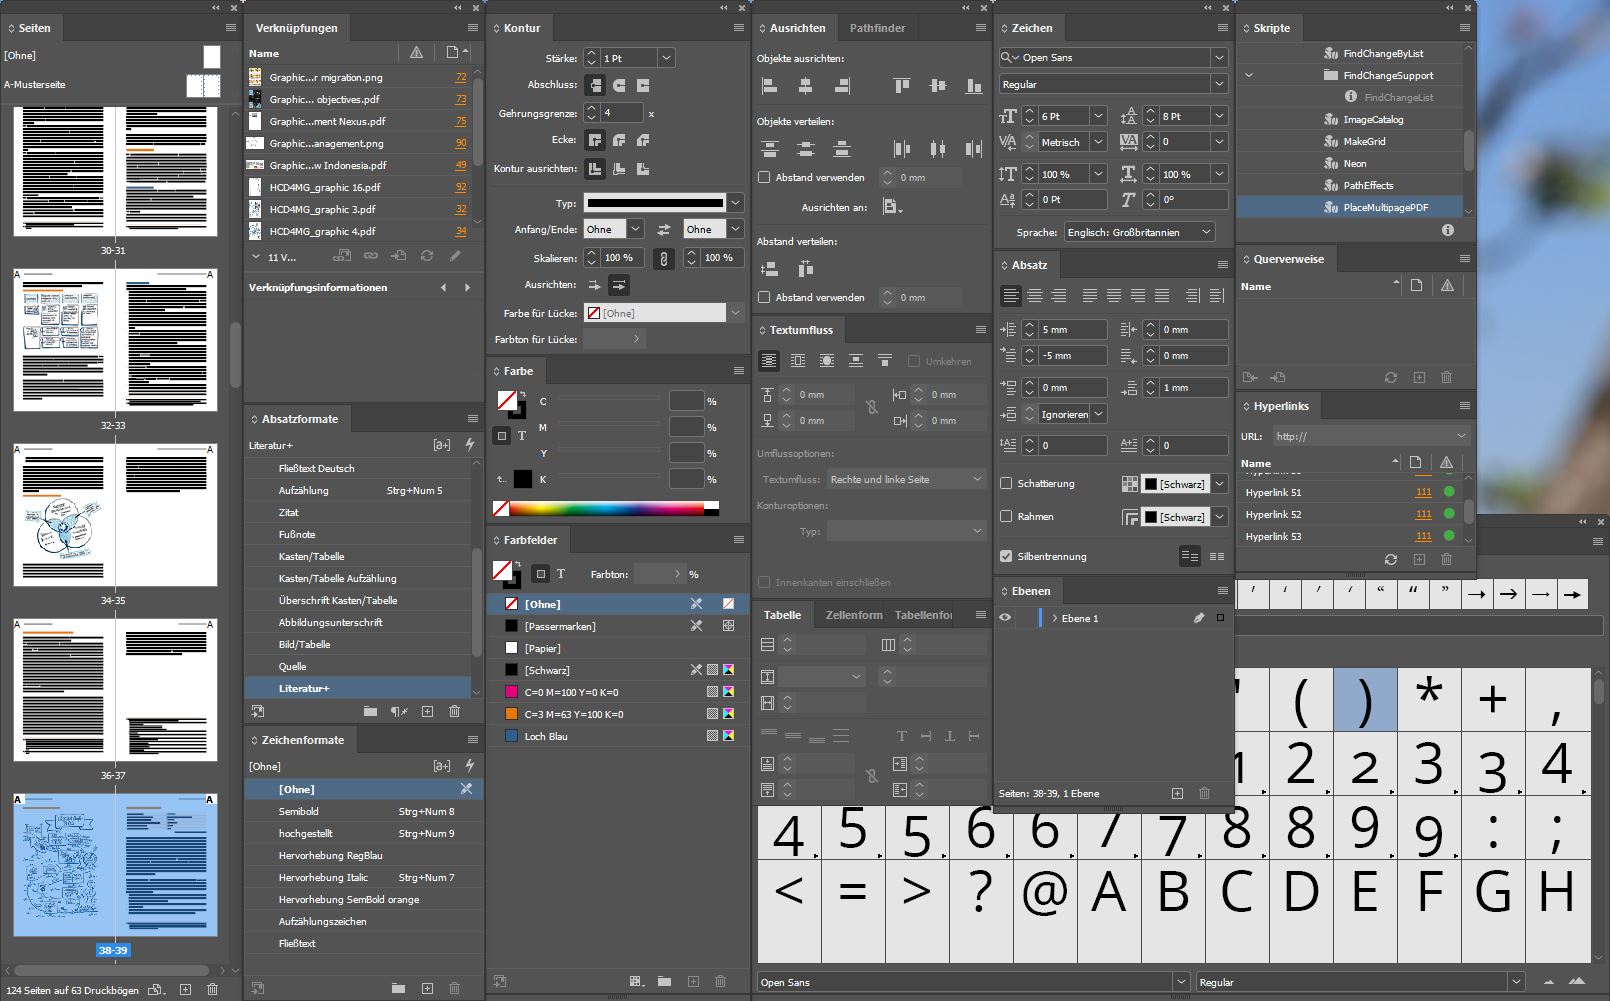Align top edges in Ausrichten panel
Viewport: 1610px width, 1001px height.
pos(902,86)
